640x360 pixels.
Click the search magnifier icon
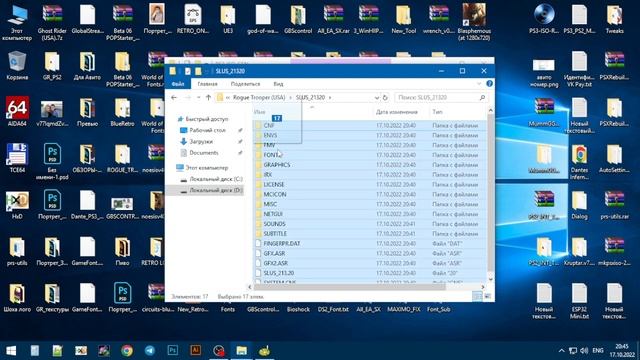(x=482, y=98)
